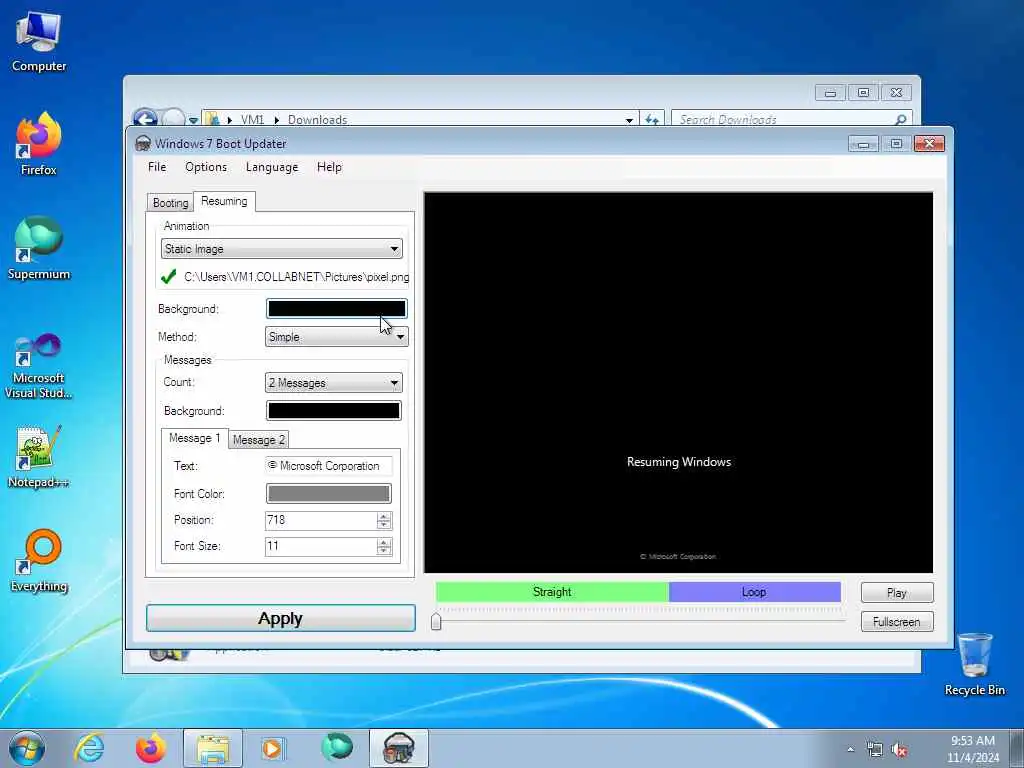Launch Internet Explorer from the taskbar

pyautogui.click(x=89, y=748)
